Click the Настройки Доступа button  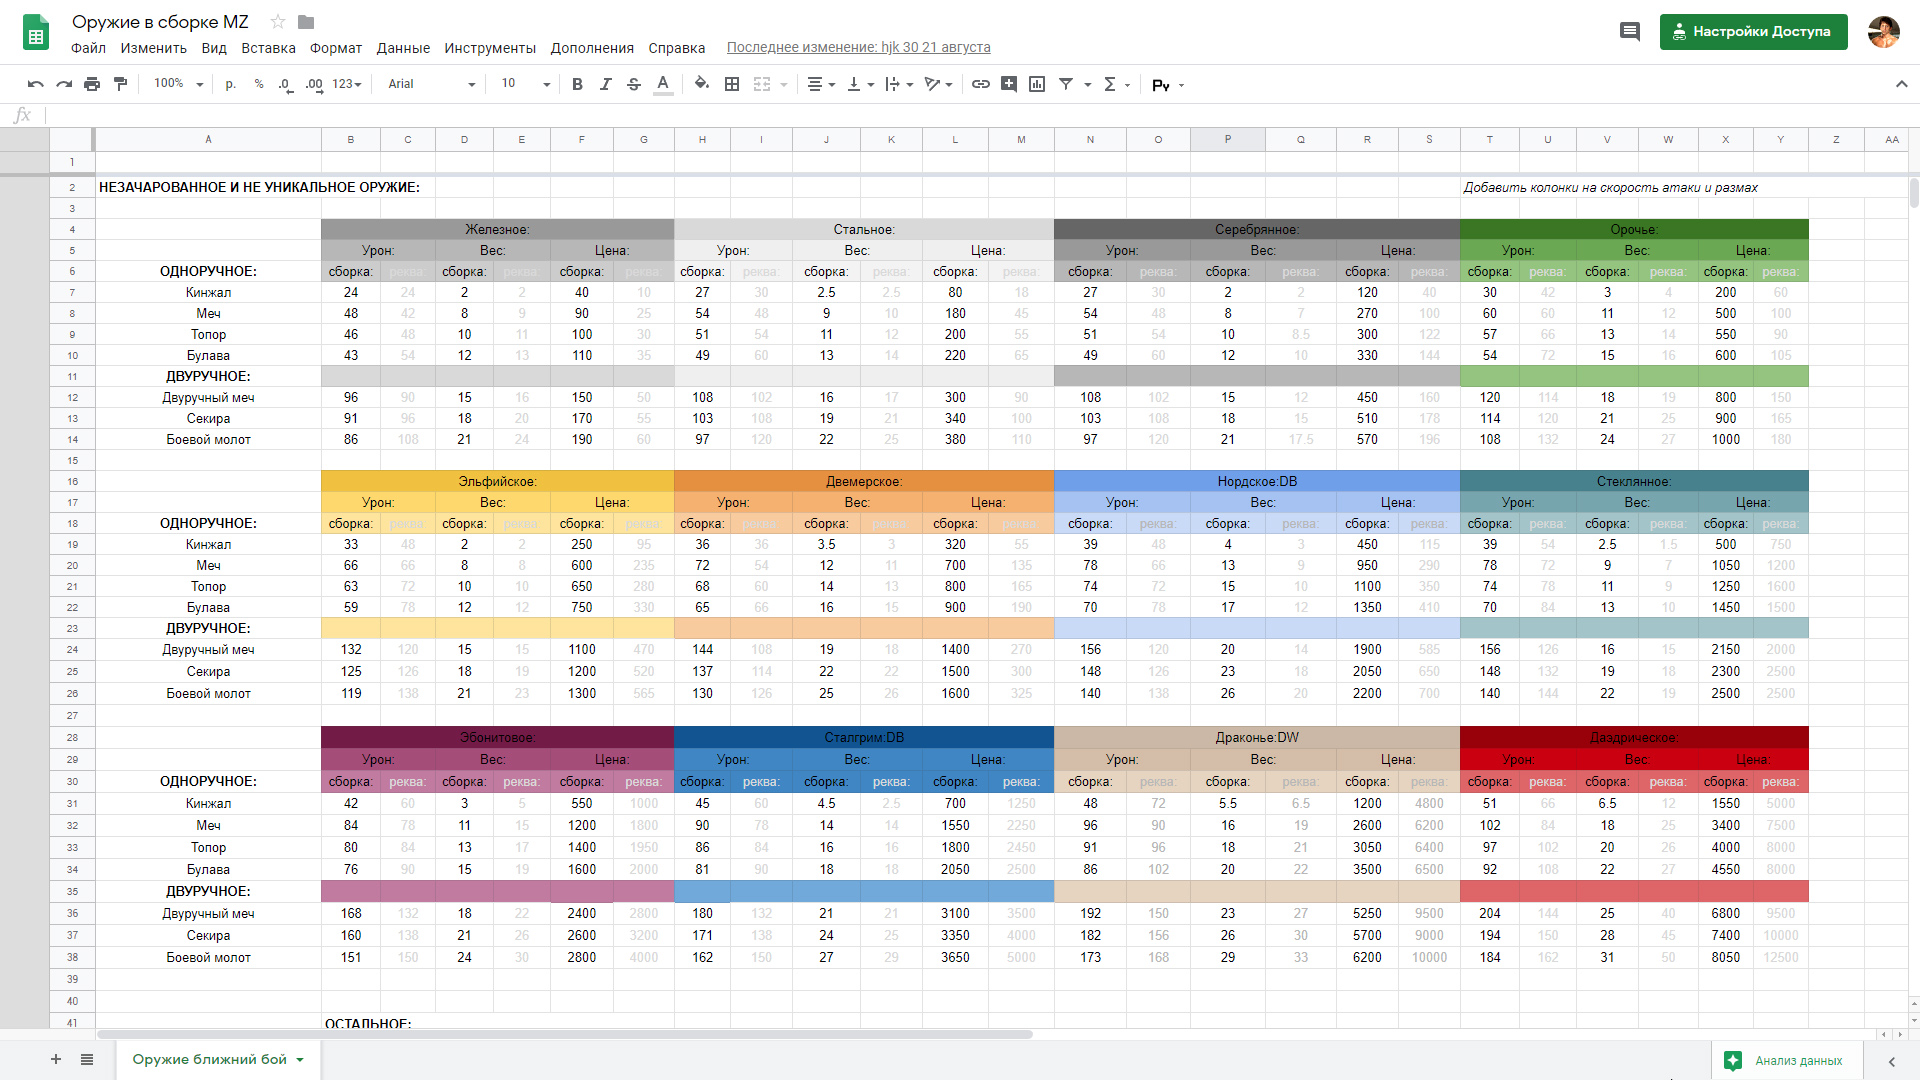pyautogui.click(x=1753, y=32)
